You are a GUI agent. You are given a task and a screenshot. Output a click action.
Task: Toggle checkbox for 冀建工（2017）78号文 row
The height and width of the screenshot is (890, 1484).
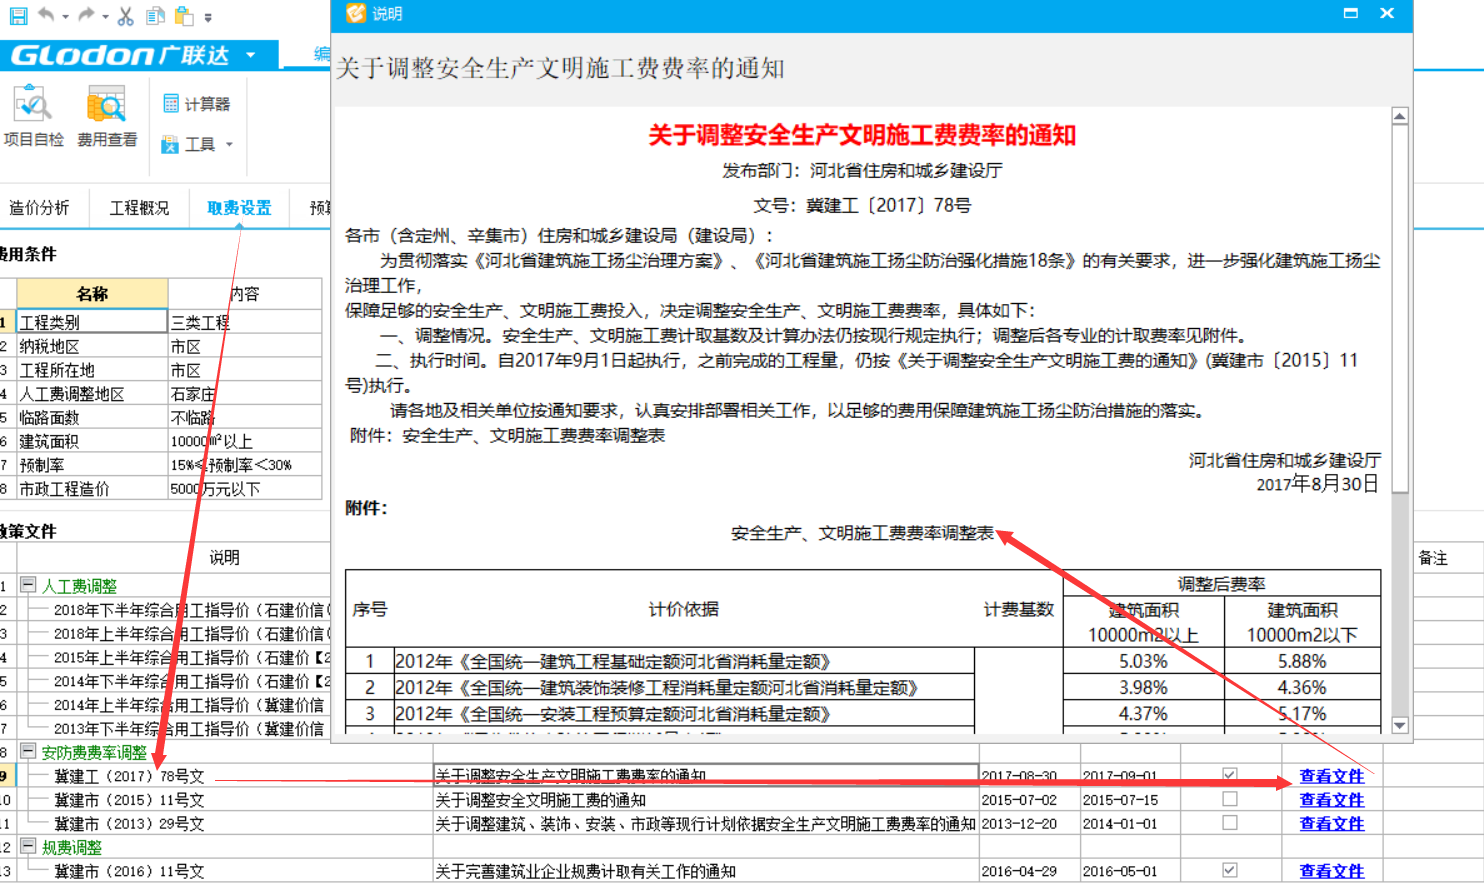point(1230,775)
